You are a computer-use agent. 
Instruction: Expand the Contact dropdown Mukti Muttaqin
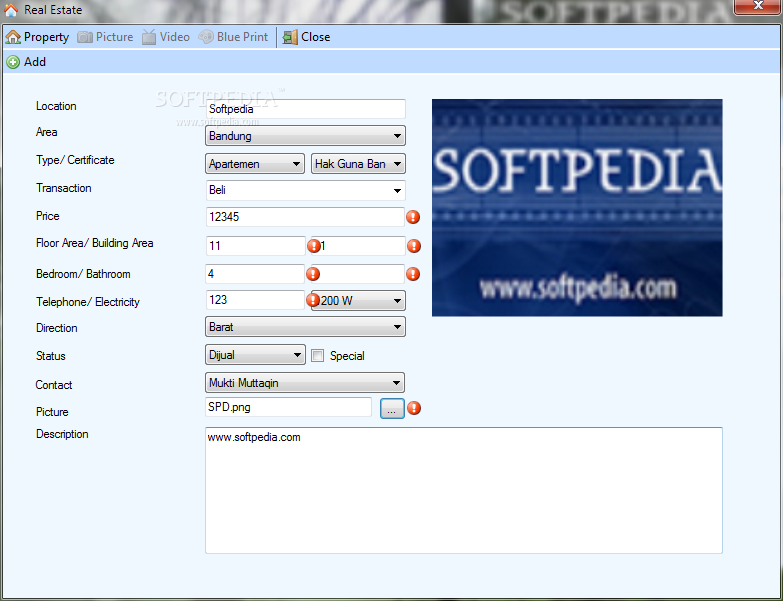click(305, 383)
